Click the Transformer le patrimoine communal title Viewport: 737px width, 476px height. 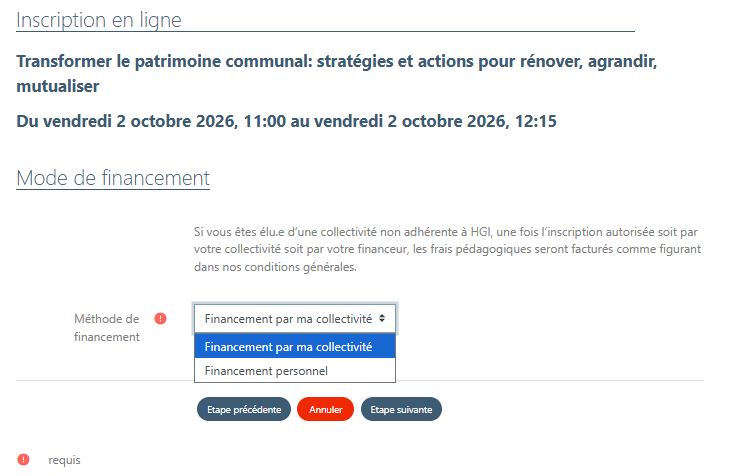pyautogui.click(x=337, y=74)
